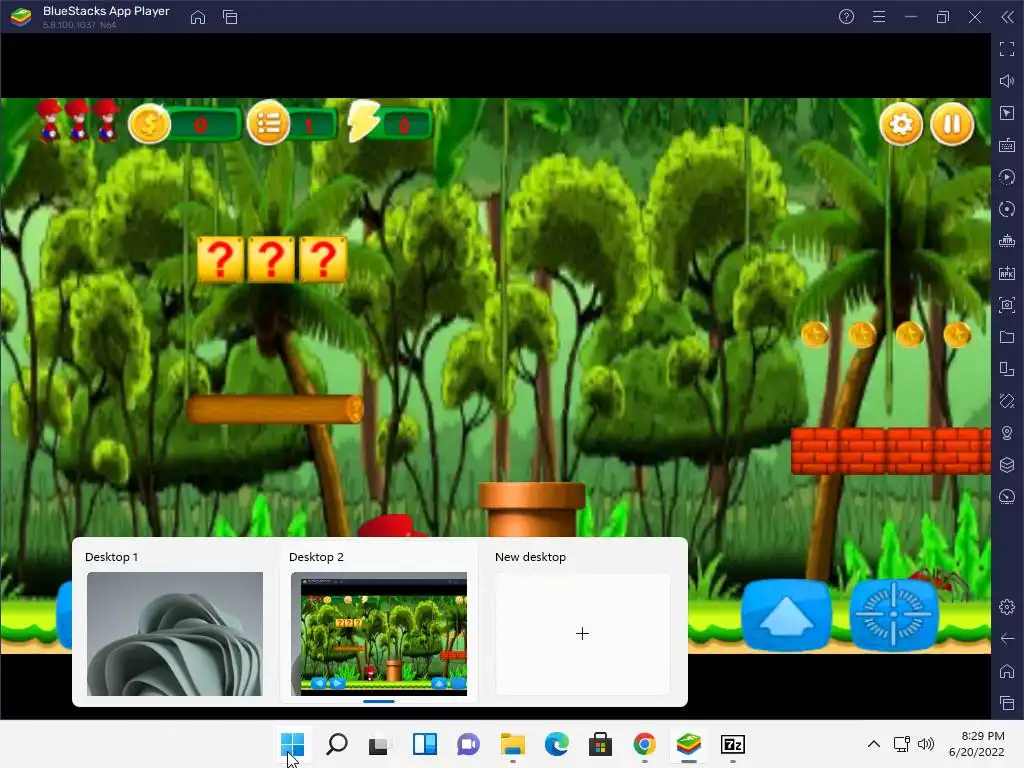This screenshot has height=768, width=1024.
Task: Collapse the BlueStacks sidebar with double chevron
Action: point(1008,17)
